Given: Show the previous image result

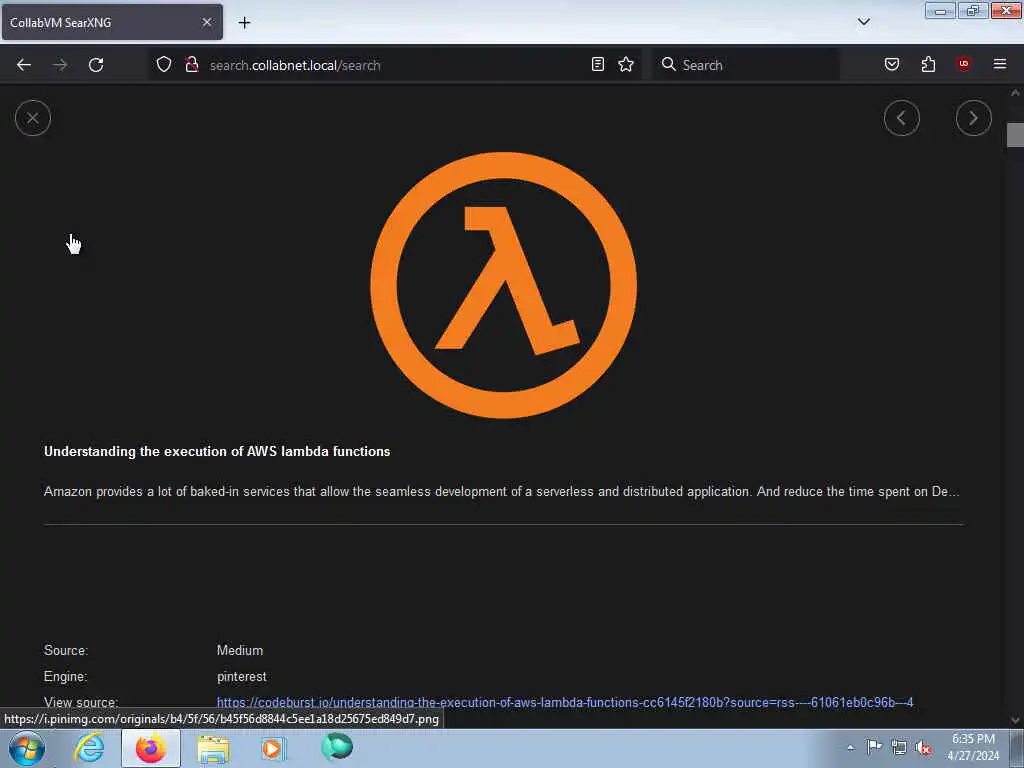Looking at the screenshot, I should coord(901,118).
